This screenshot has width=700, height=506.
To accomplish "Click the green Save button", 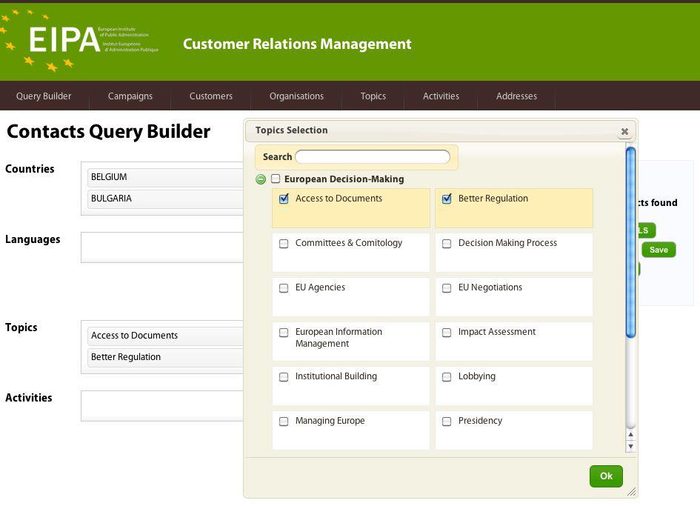I will click(x=658, y=250).
